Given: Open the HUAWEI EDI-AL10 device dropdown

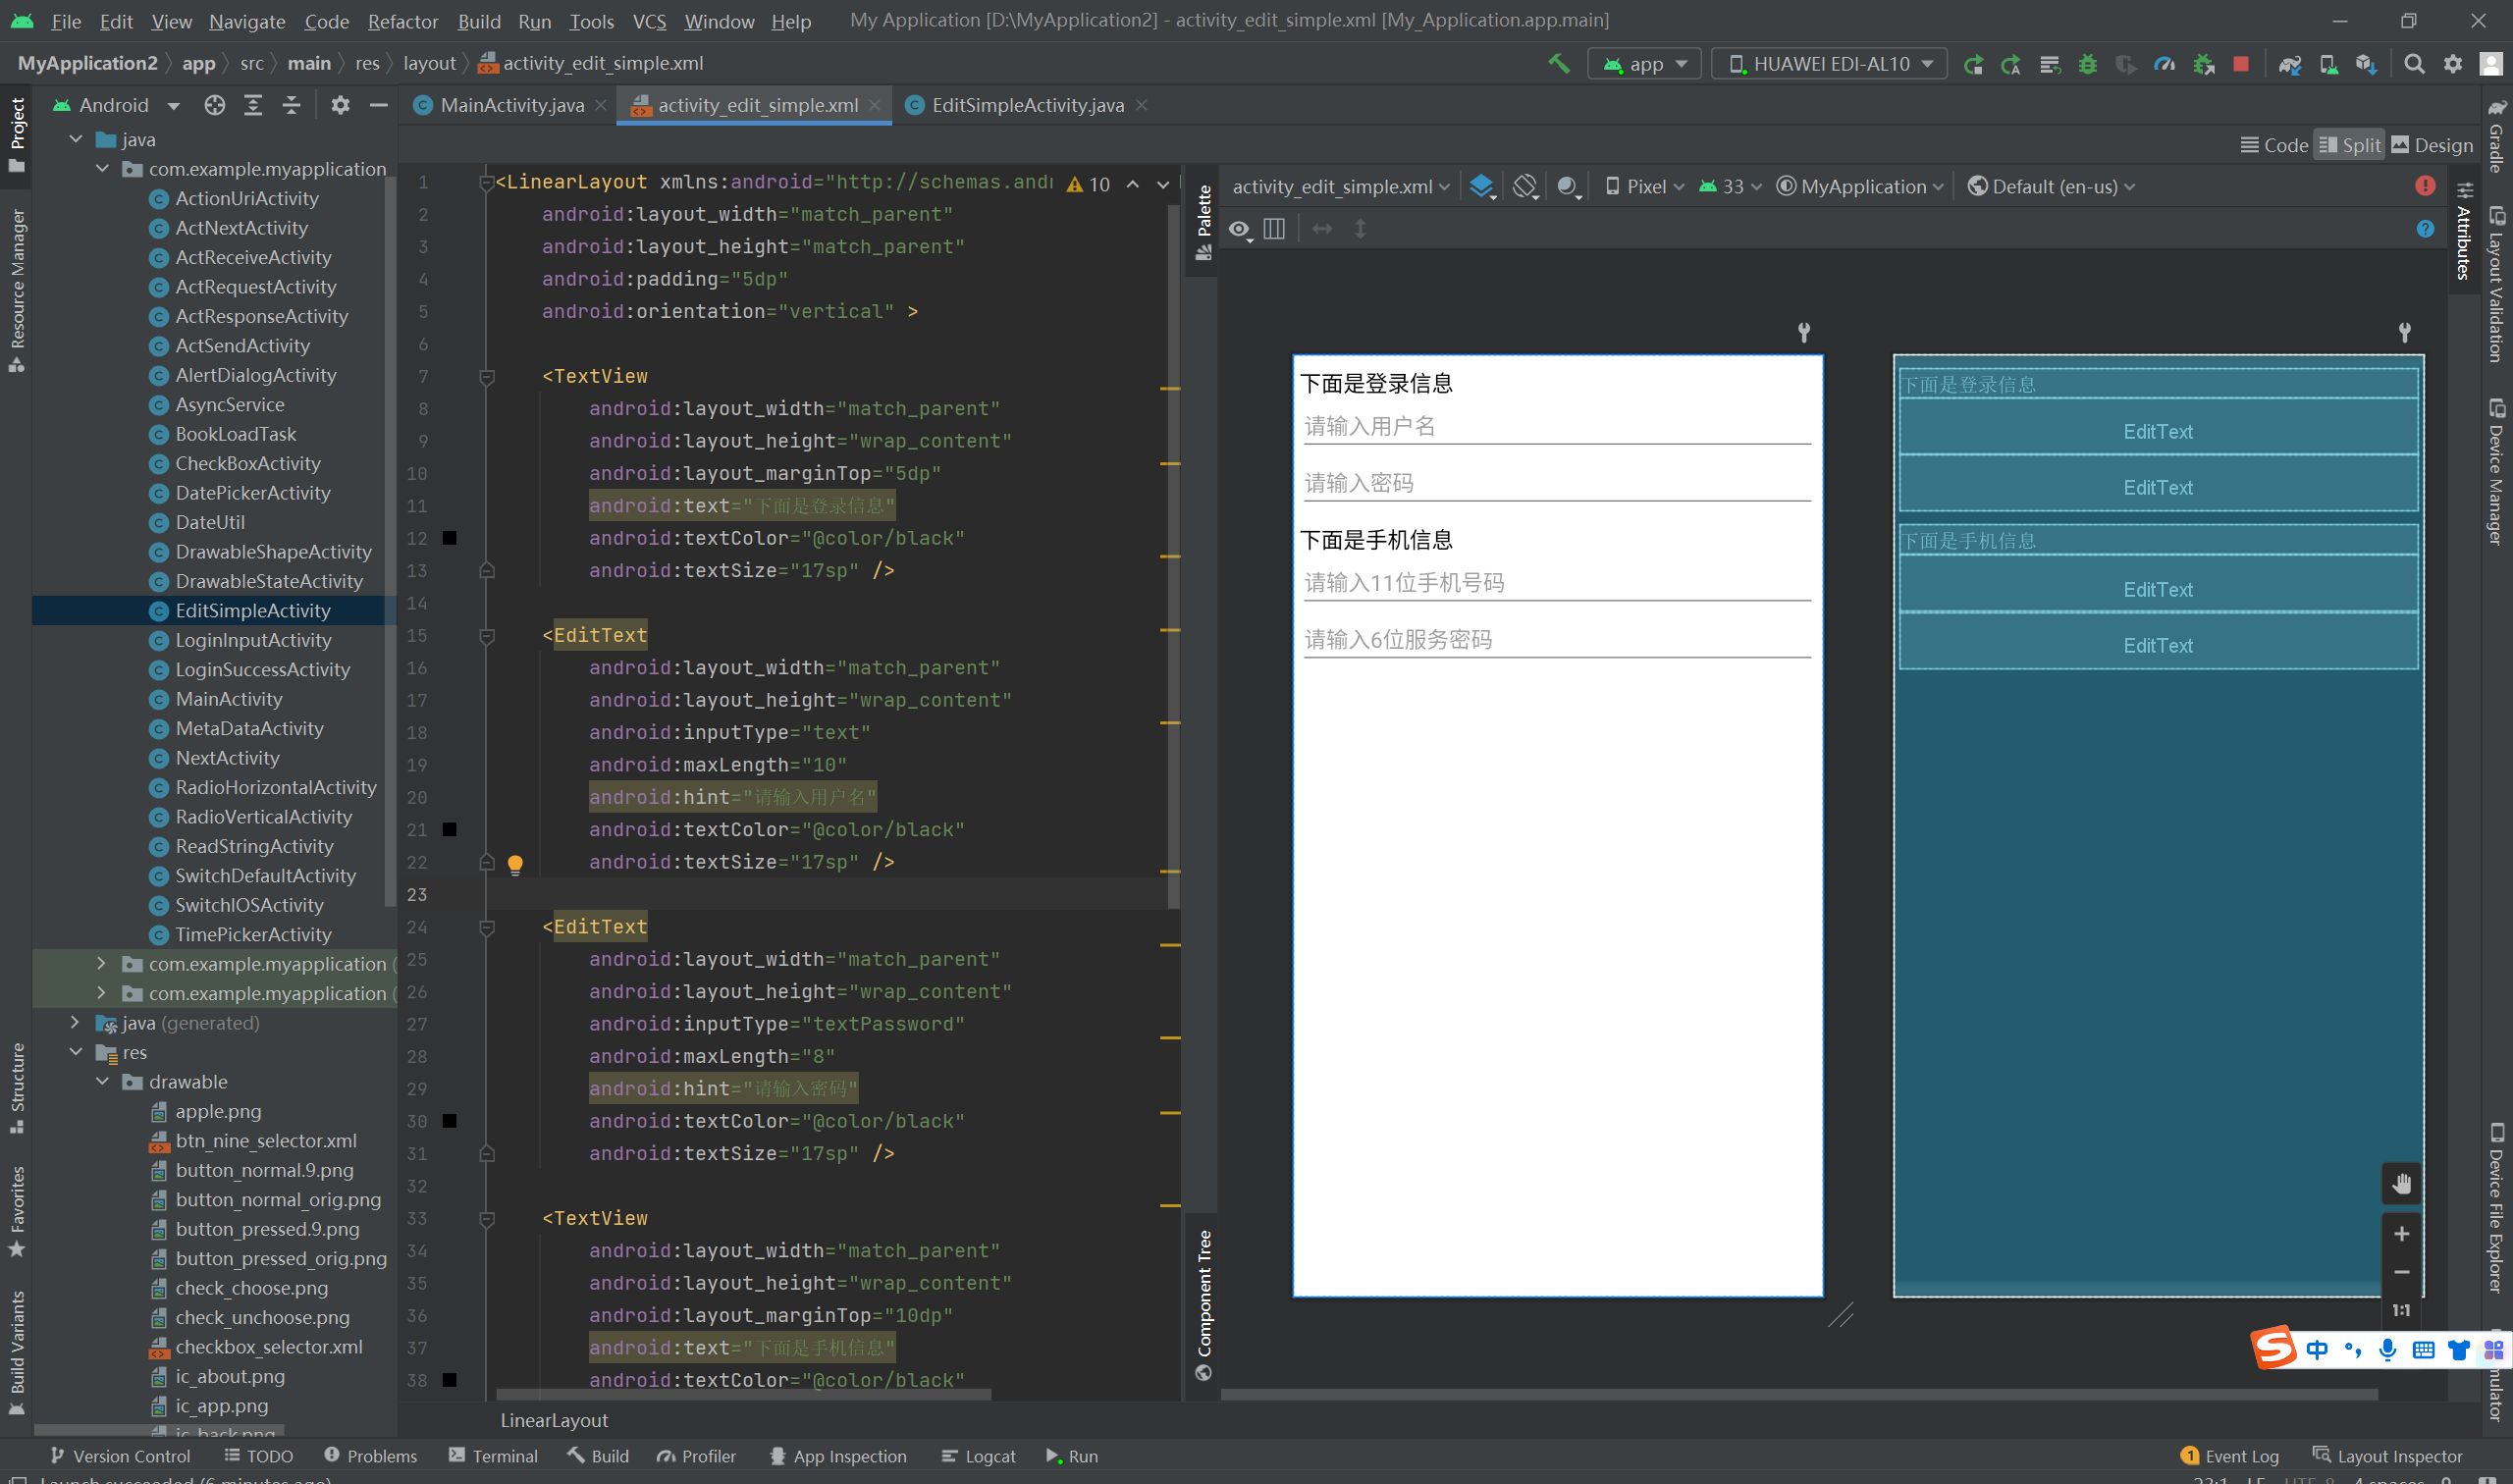Looking at the screenshot, I should (x=1829, y=64).
